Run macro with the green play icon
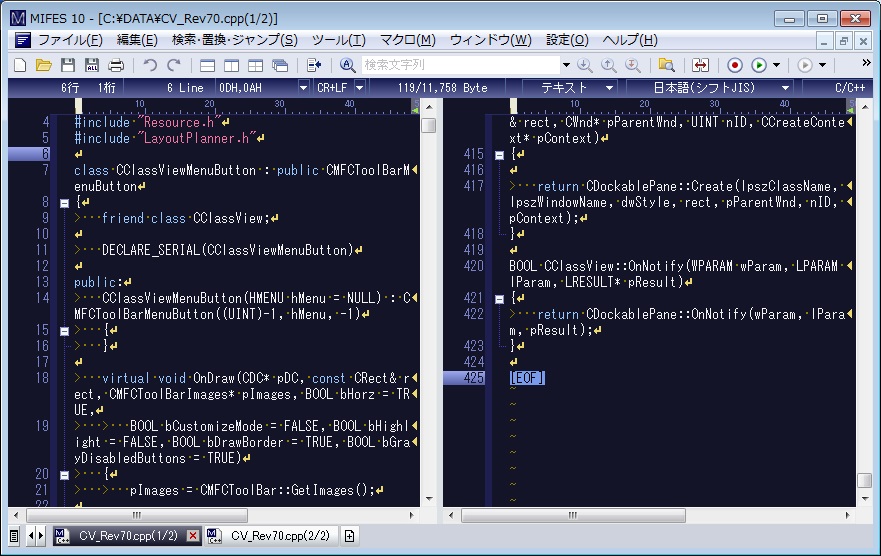The width and height of the screenshot is (881, 556). [759, 65]
